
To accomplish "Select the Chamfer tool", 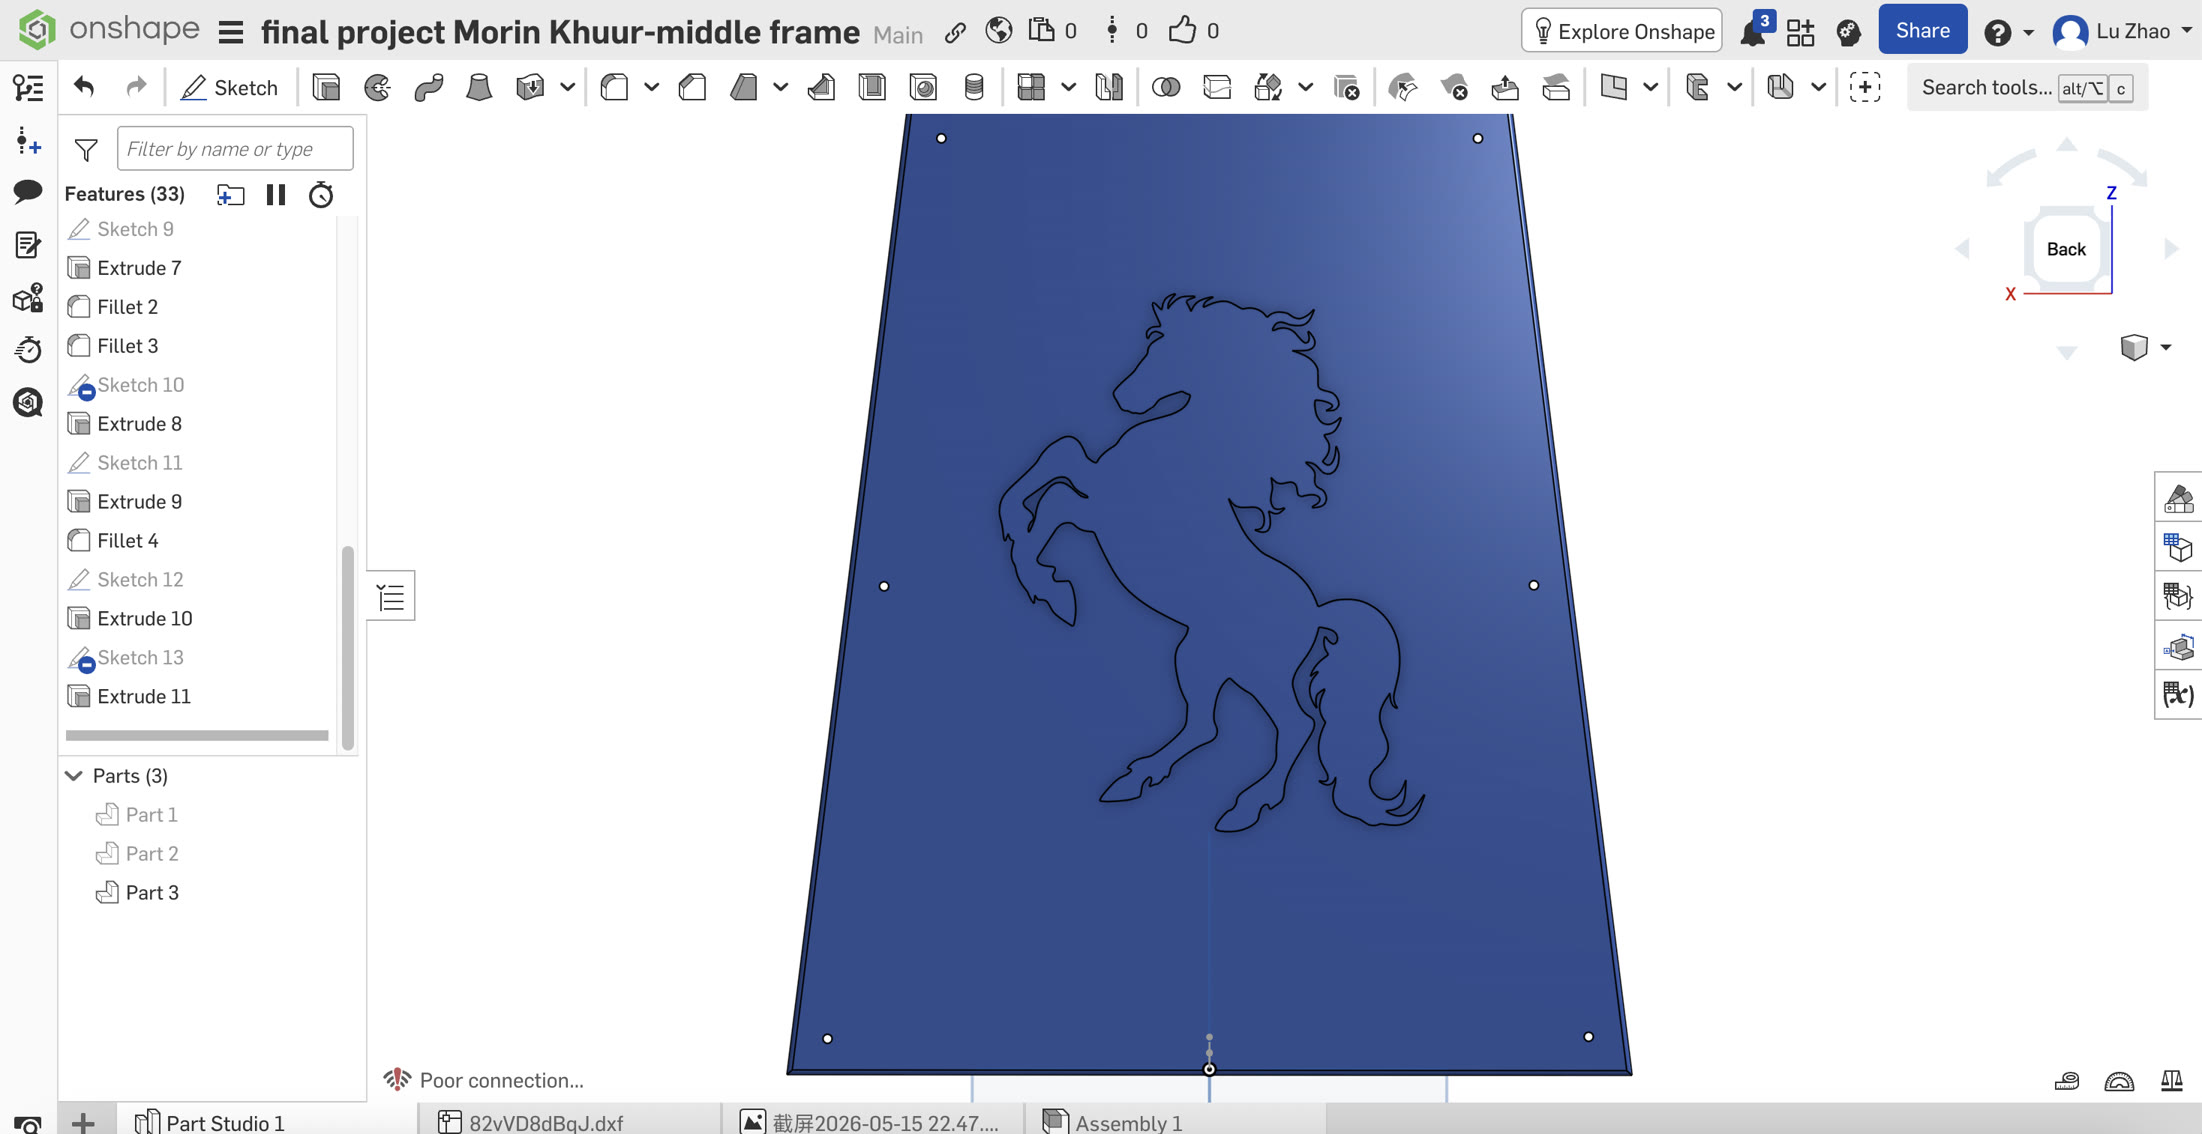I will coord(692,87).
